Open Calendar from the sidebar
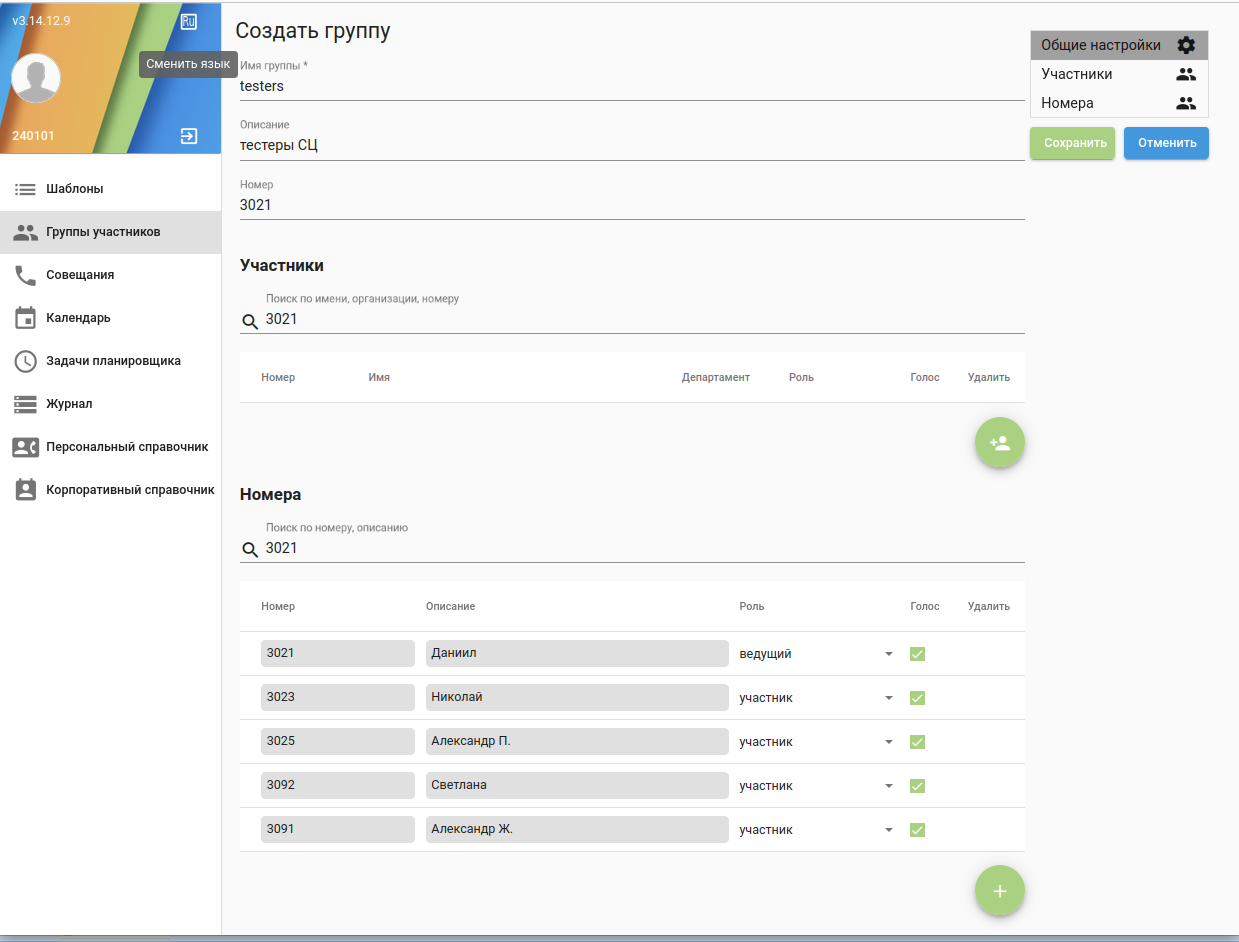 [78, 318]
